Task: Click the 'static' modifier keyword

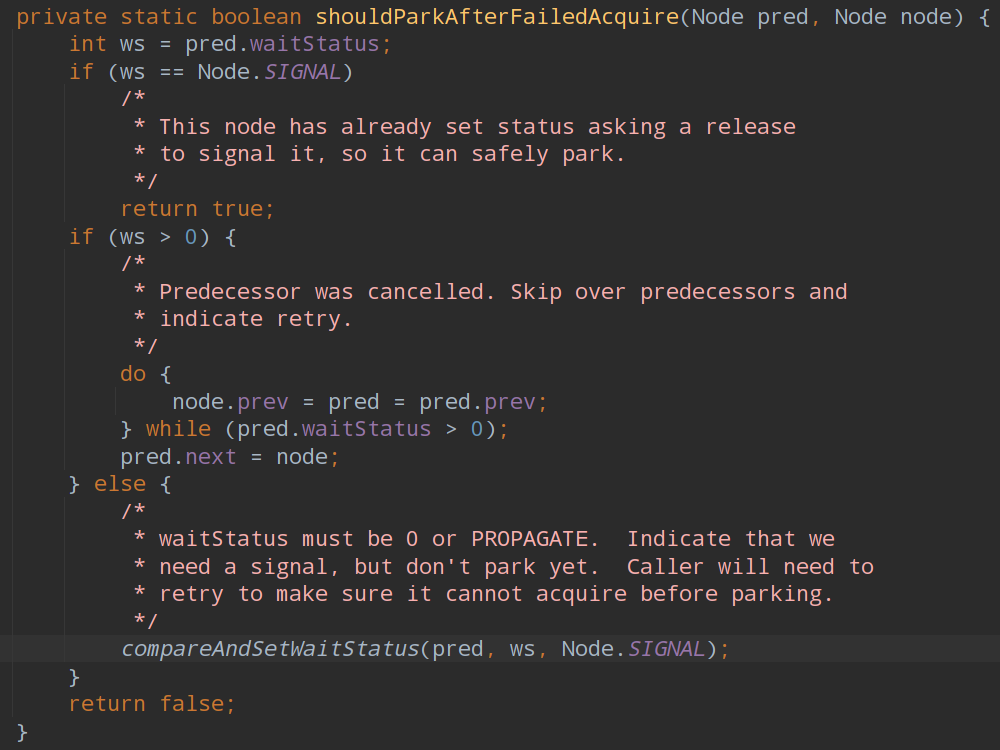Action: [159, 17]
